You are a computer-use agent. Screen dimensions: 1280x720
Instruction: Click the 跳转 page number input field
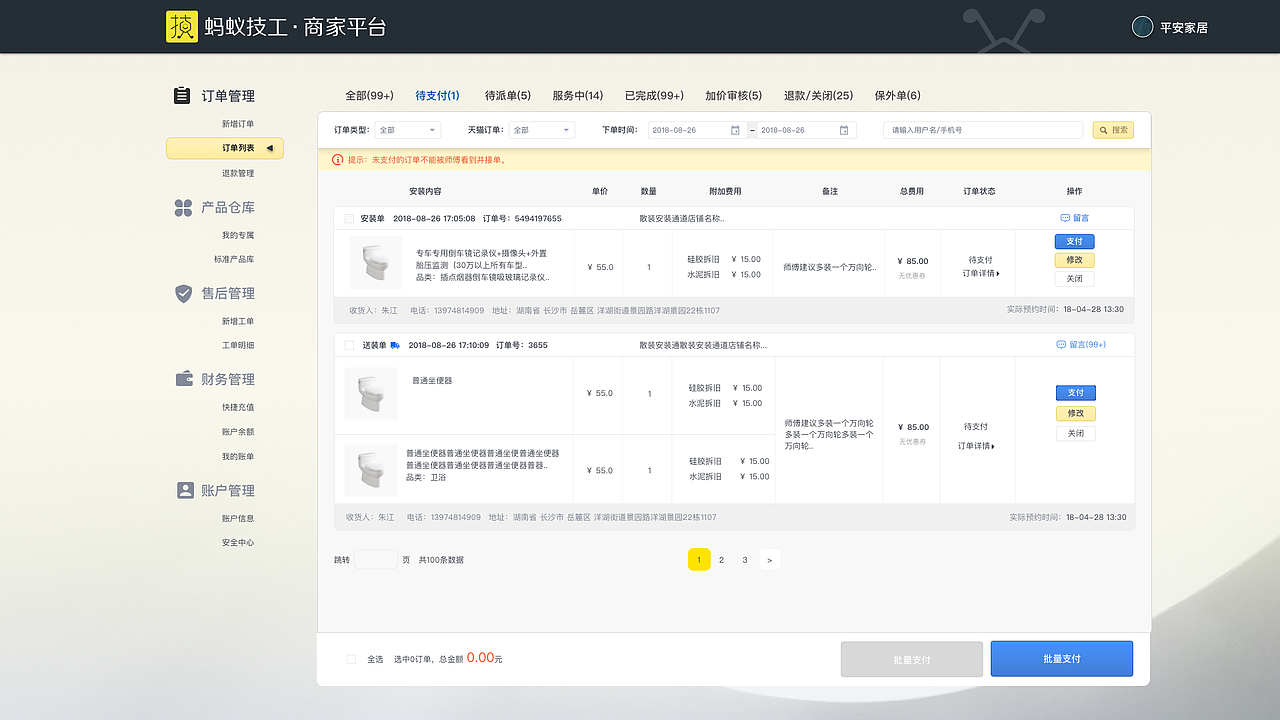point(376,559)
